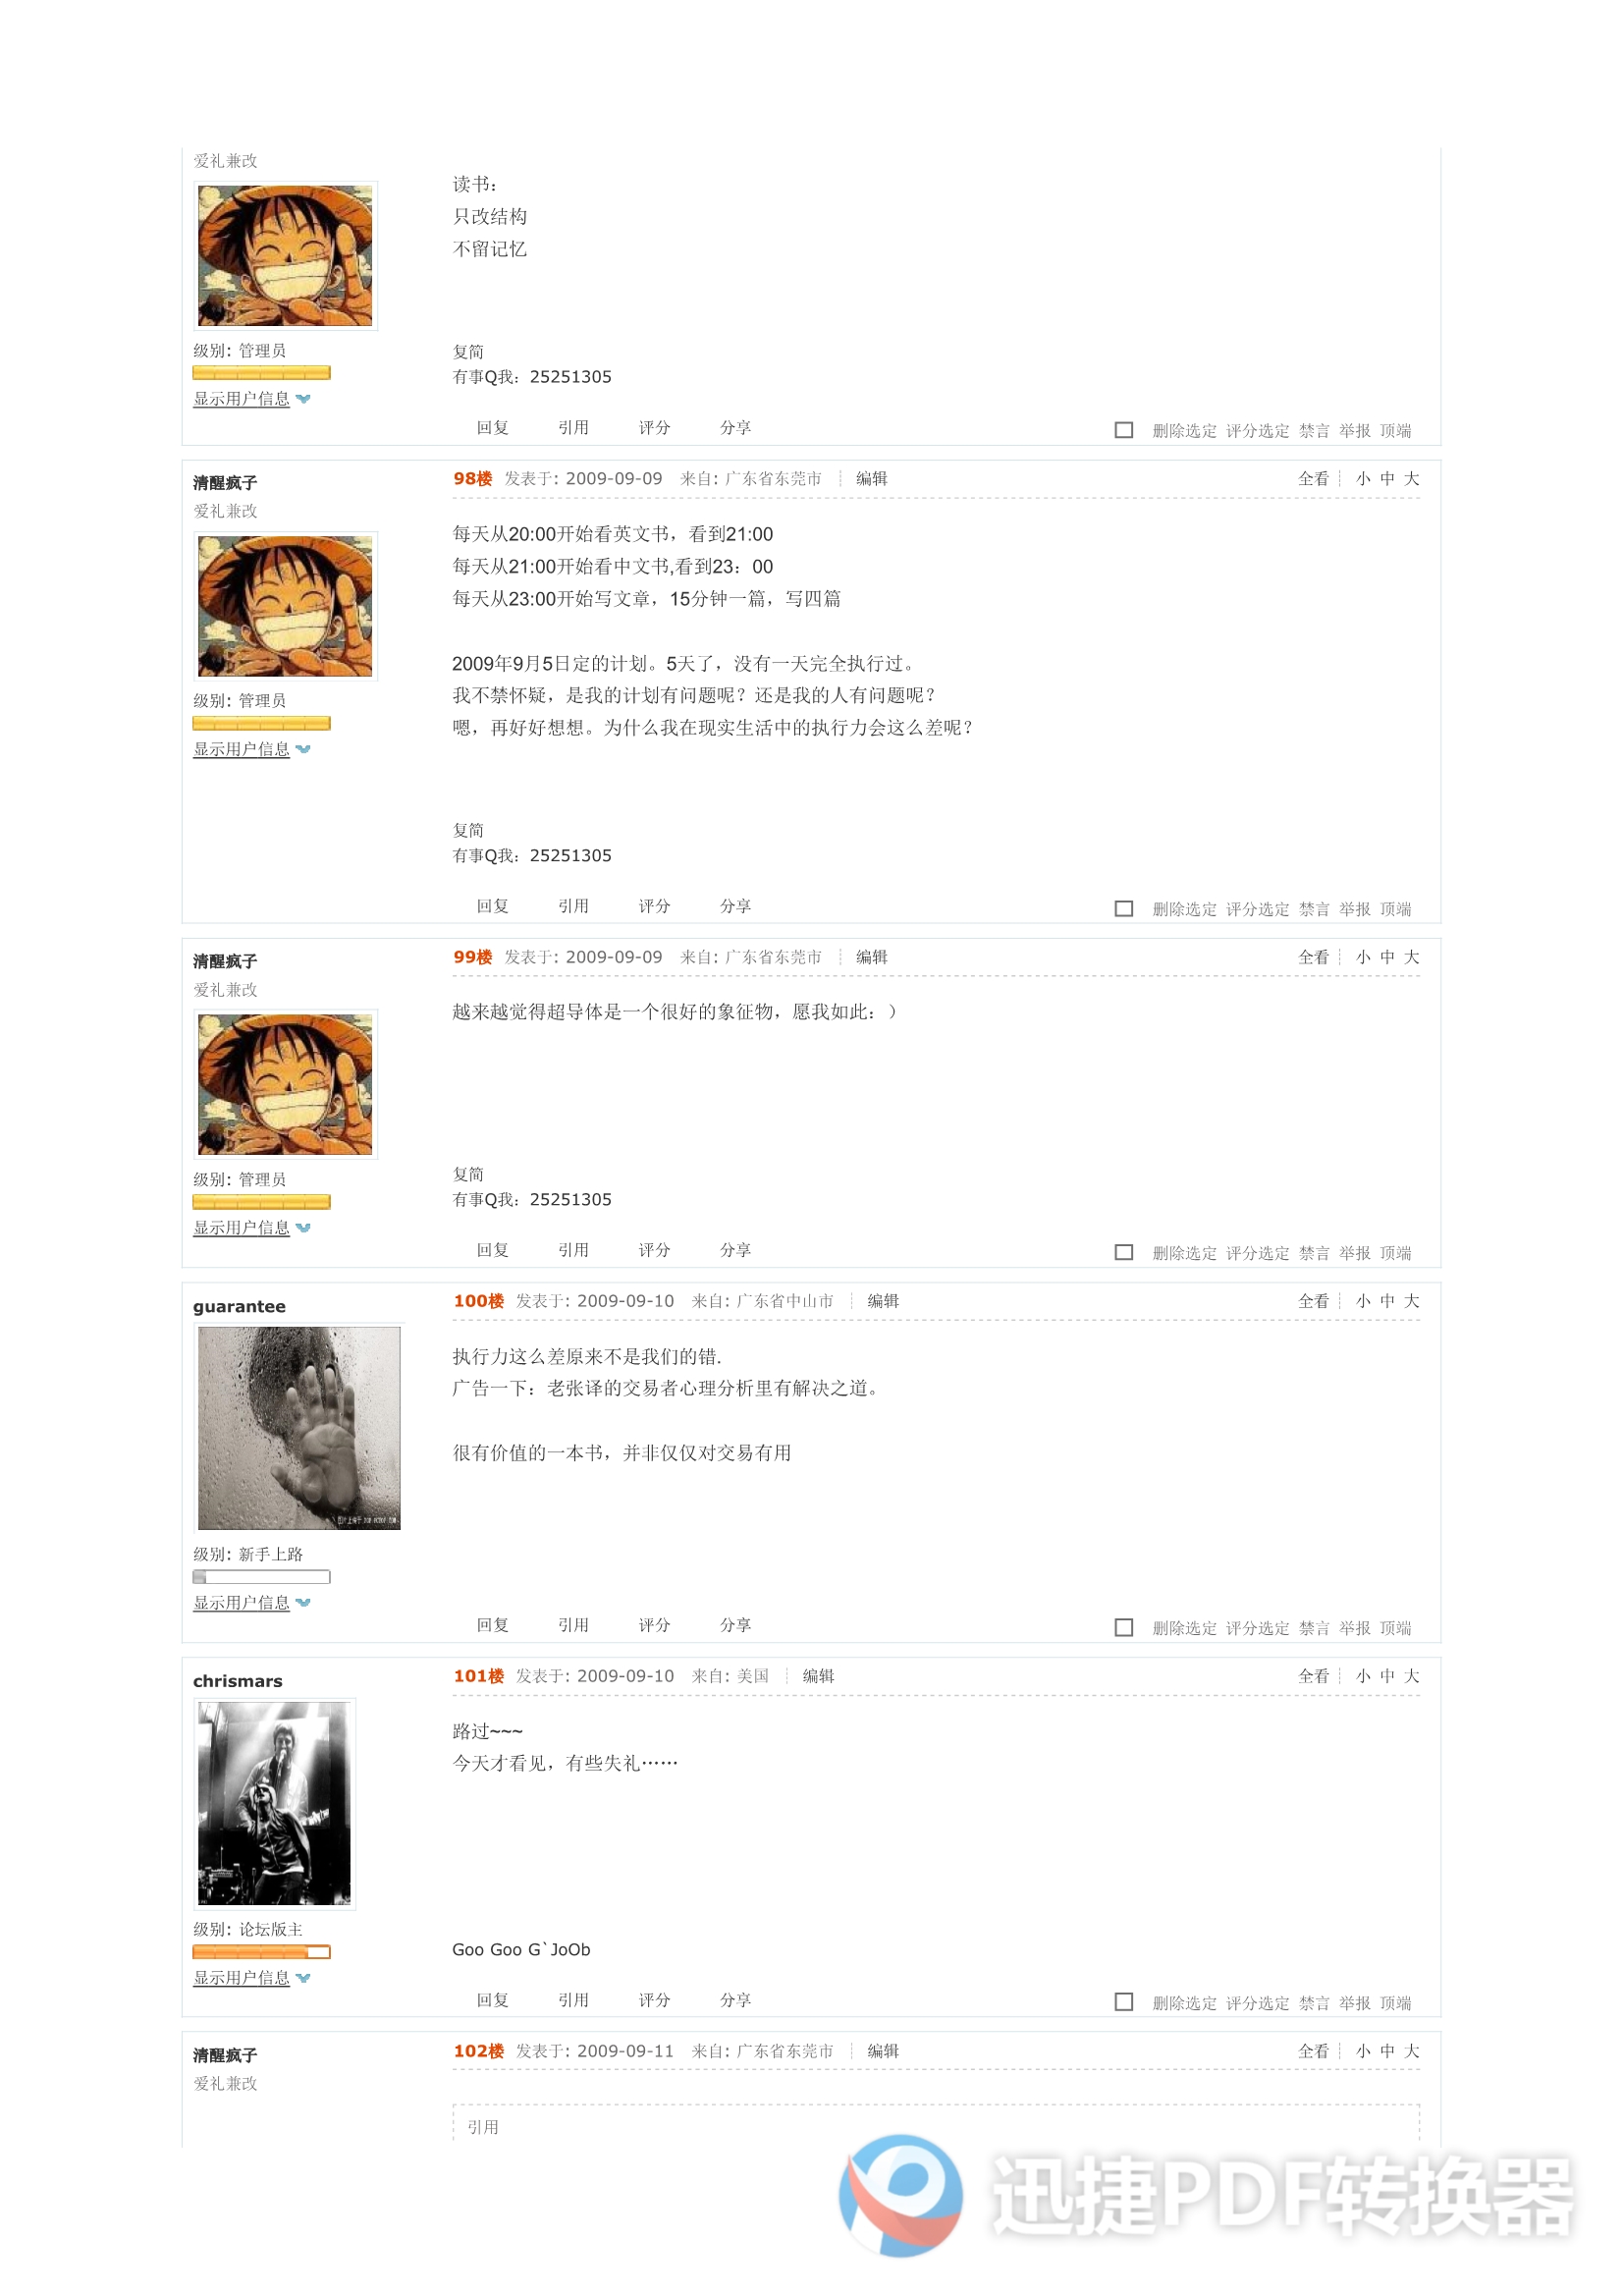The image size is (1623, 2296).
Task: Tick the select checkbox for post 98
Action: click(1123, 908)
